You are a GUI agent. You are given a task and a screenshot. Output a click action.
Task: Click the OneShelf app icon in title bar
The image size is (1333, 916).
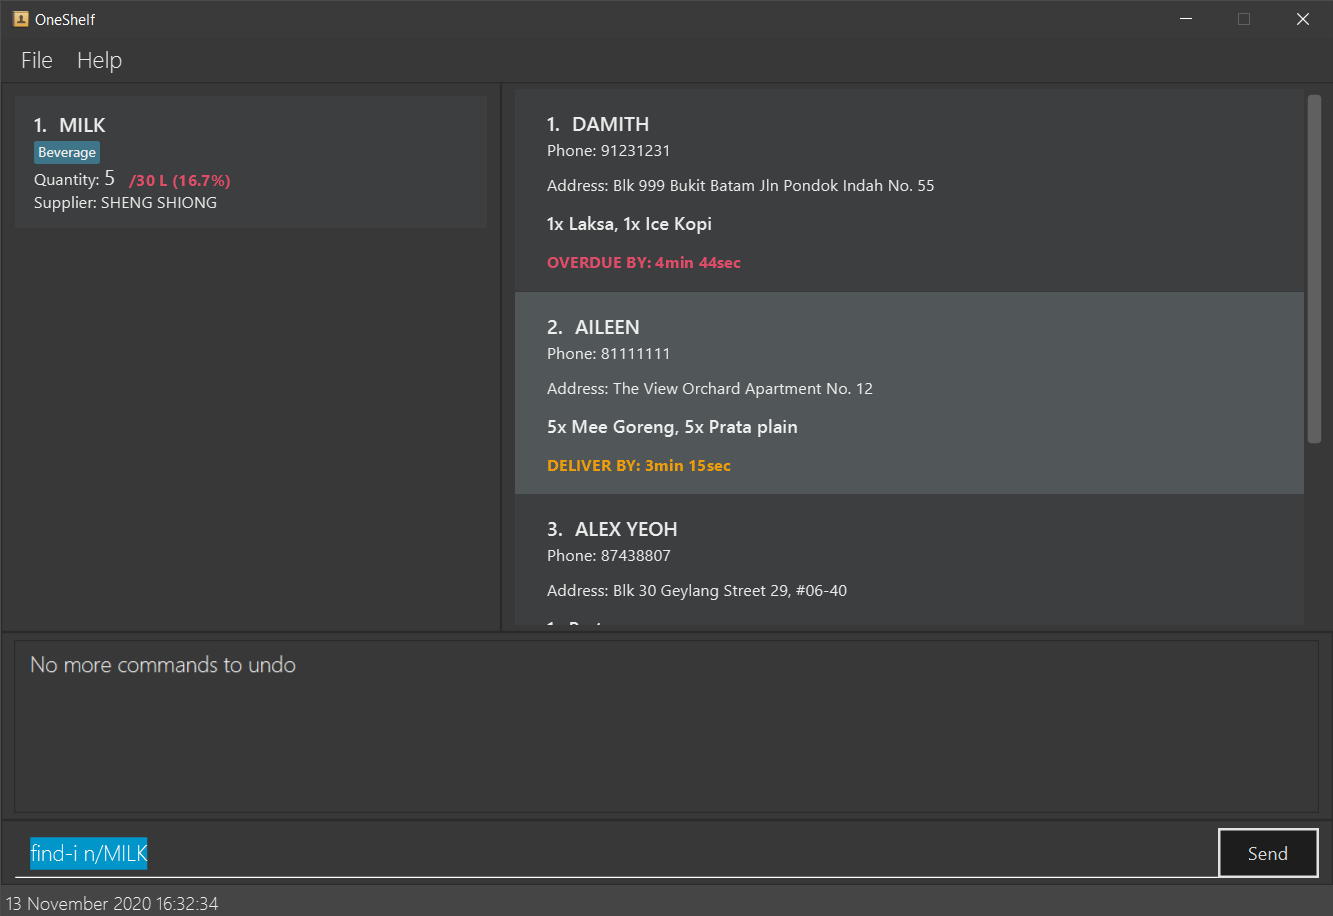pos(20,19)
